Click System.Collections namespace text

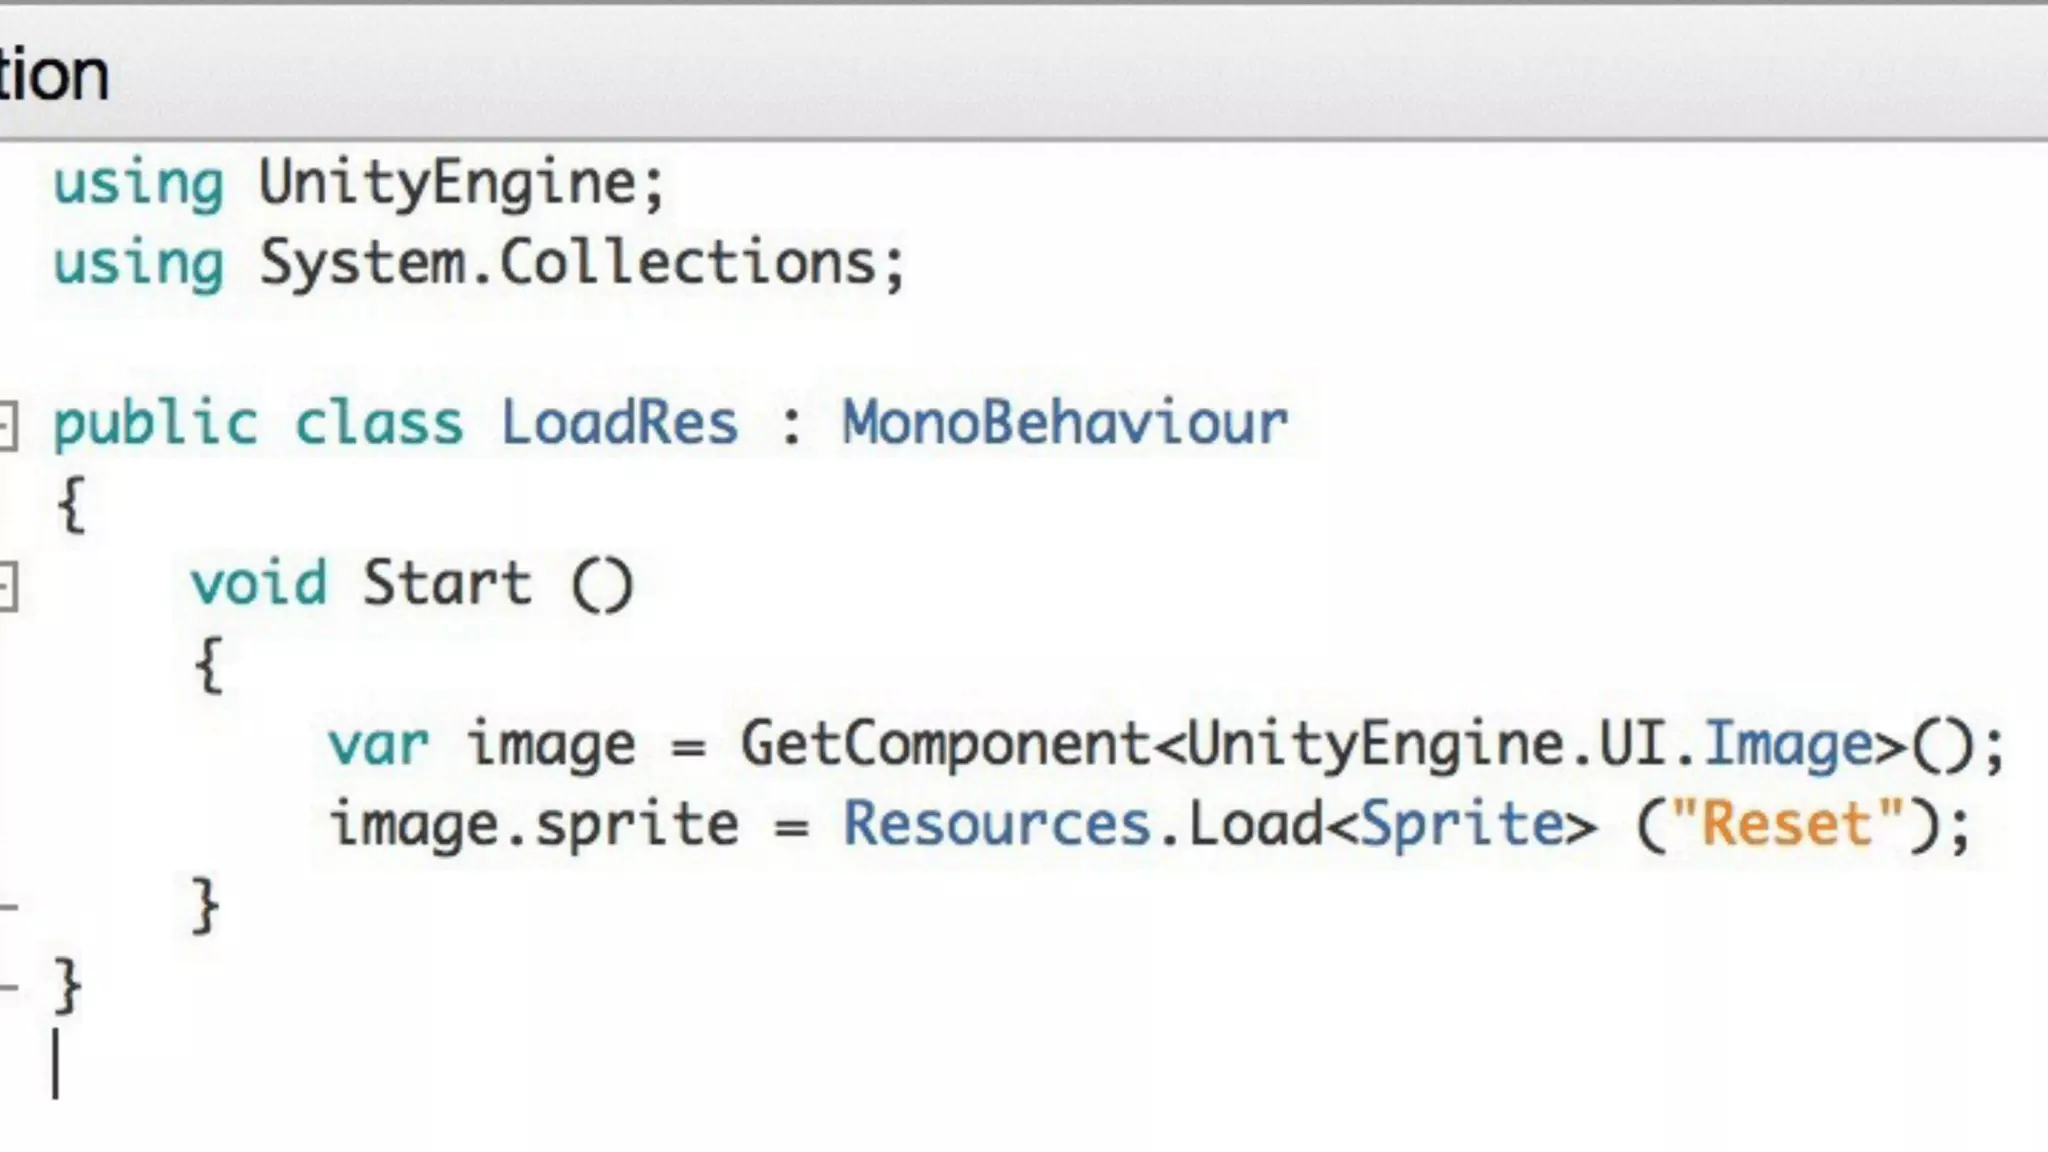click(x=567, y=264)
